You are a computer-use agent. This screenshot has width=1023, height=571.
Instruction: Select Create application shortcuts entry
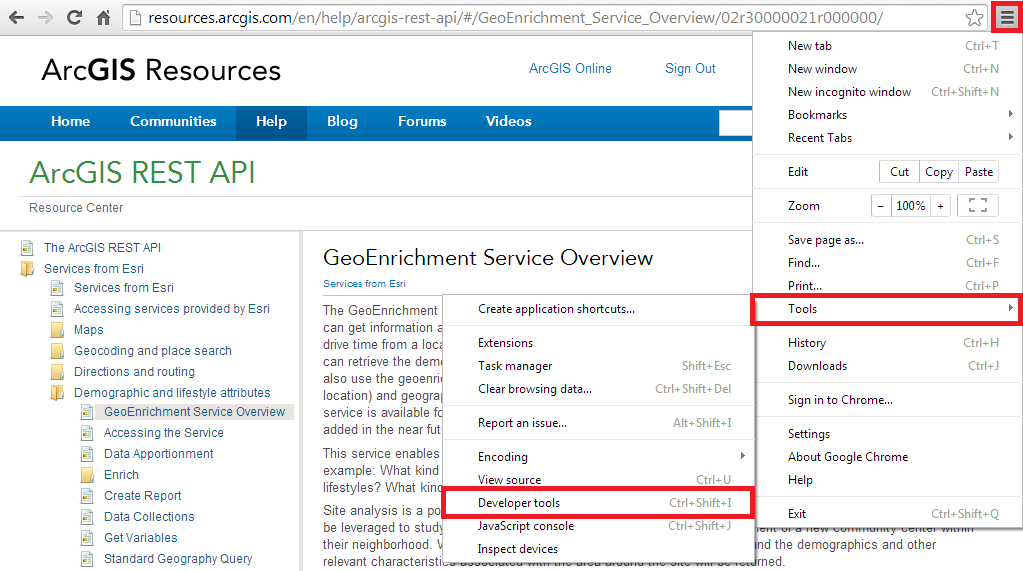click(598, 309)
